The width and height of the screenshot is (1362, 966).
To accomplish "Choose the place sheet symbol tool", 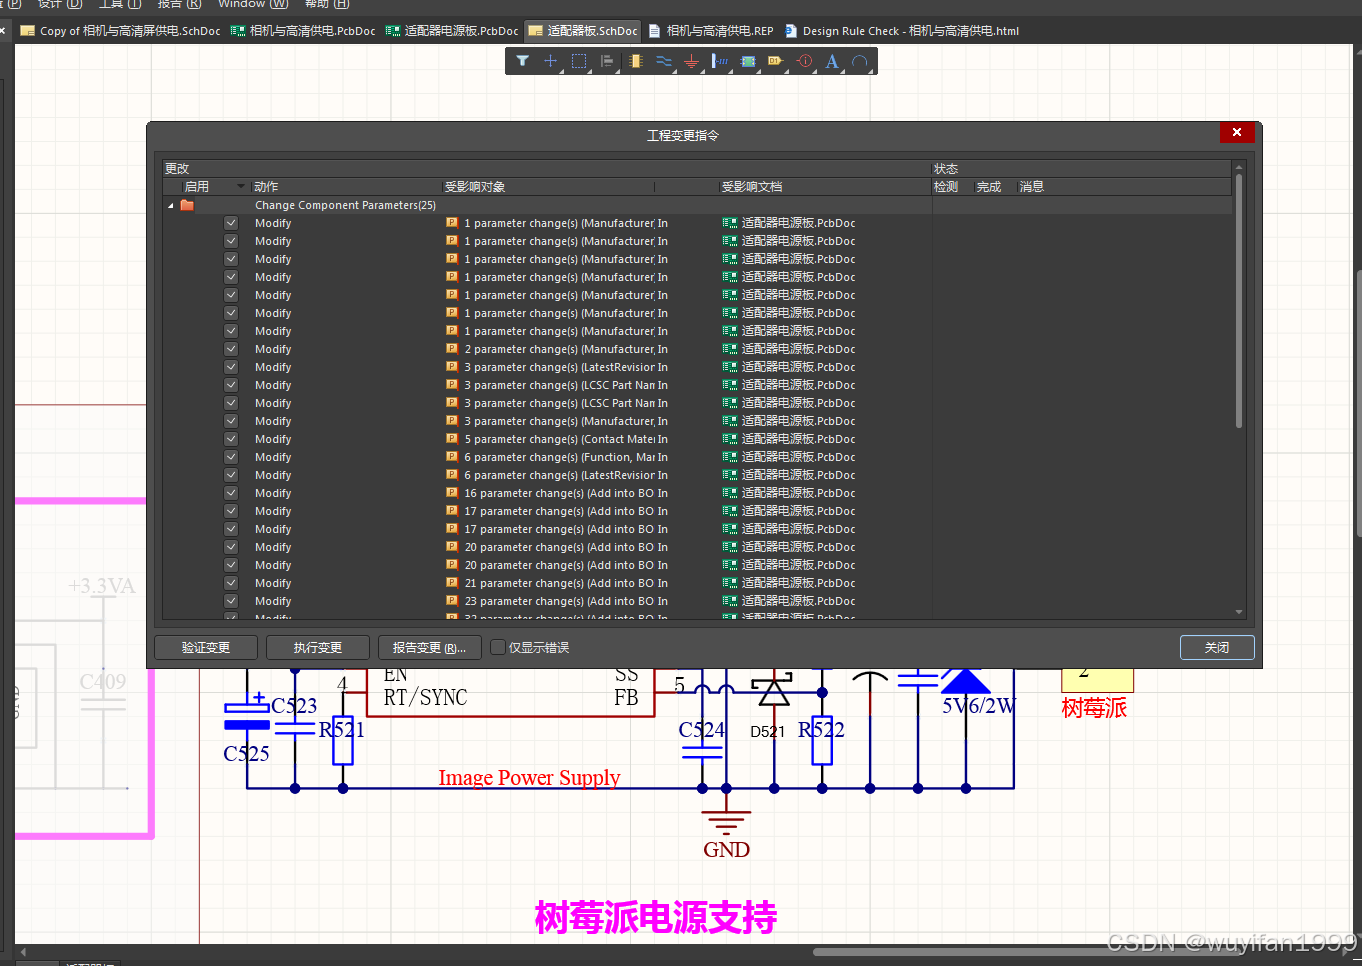I will [x=747, y=61].
